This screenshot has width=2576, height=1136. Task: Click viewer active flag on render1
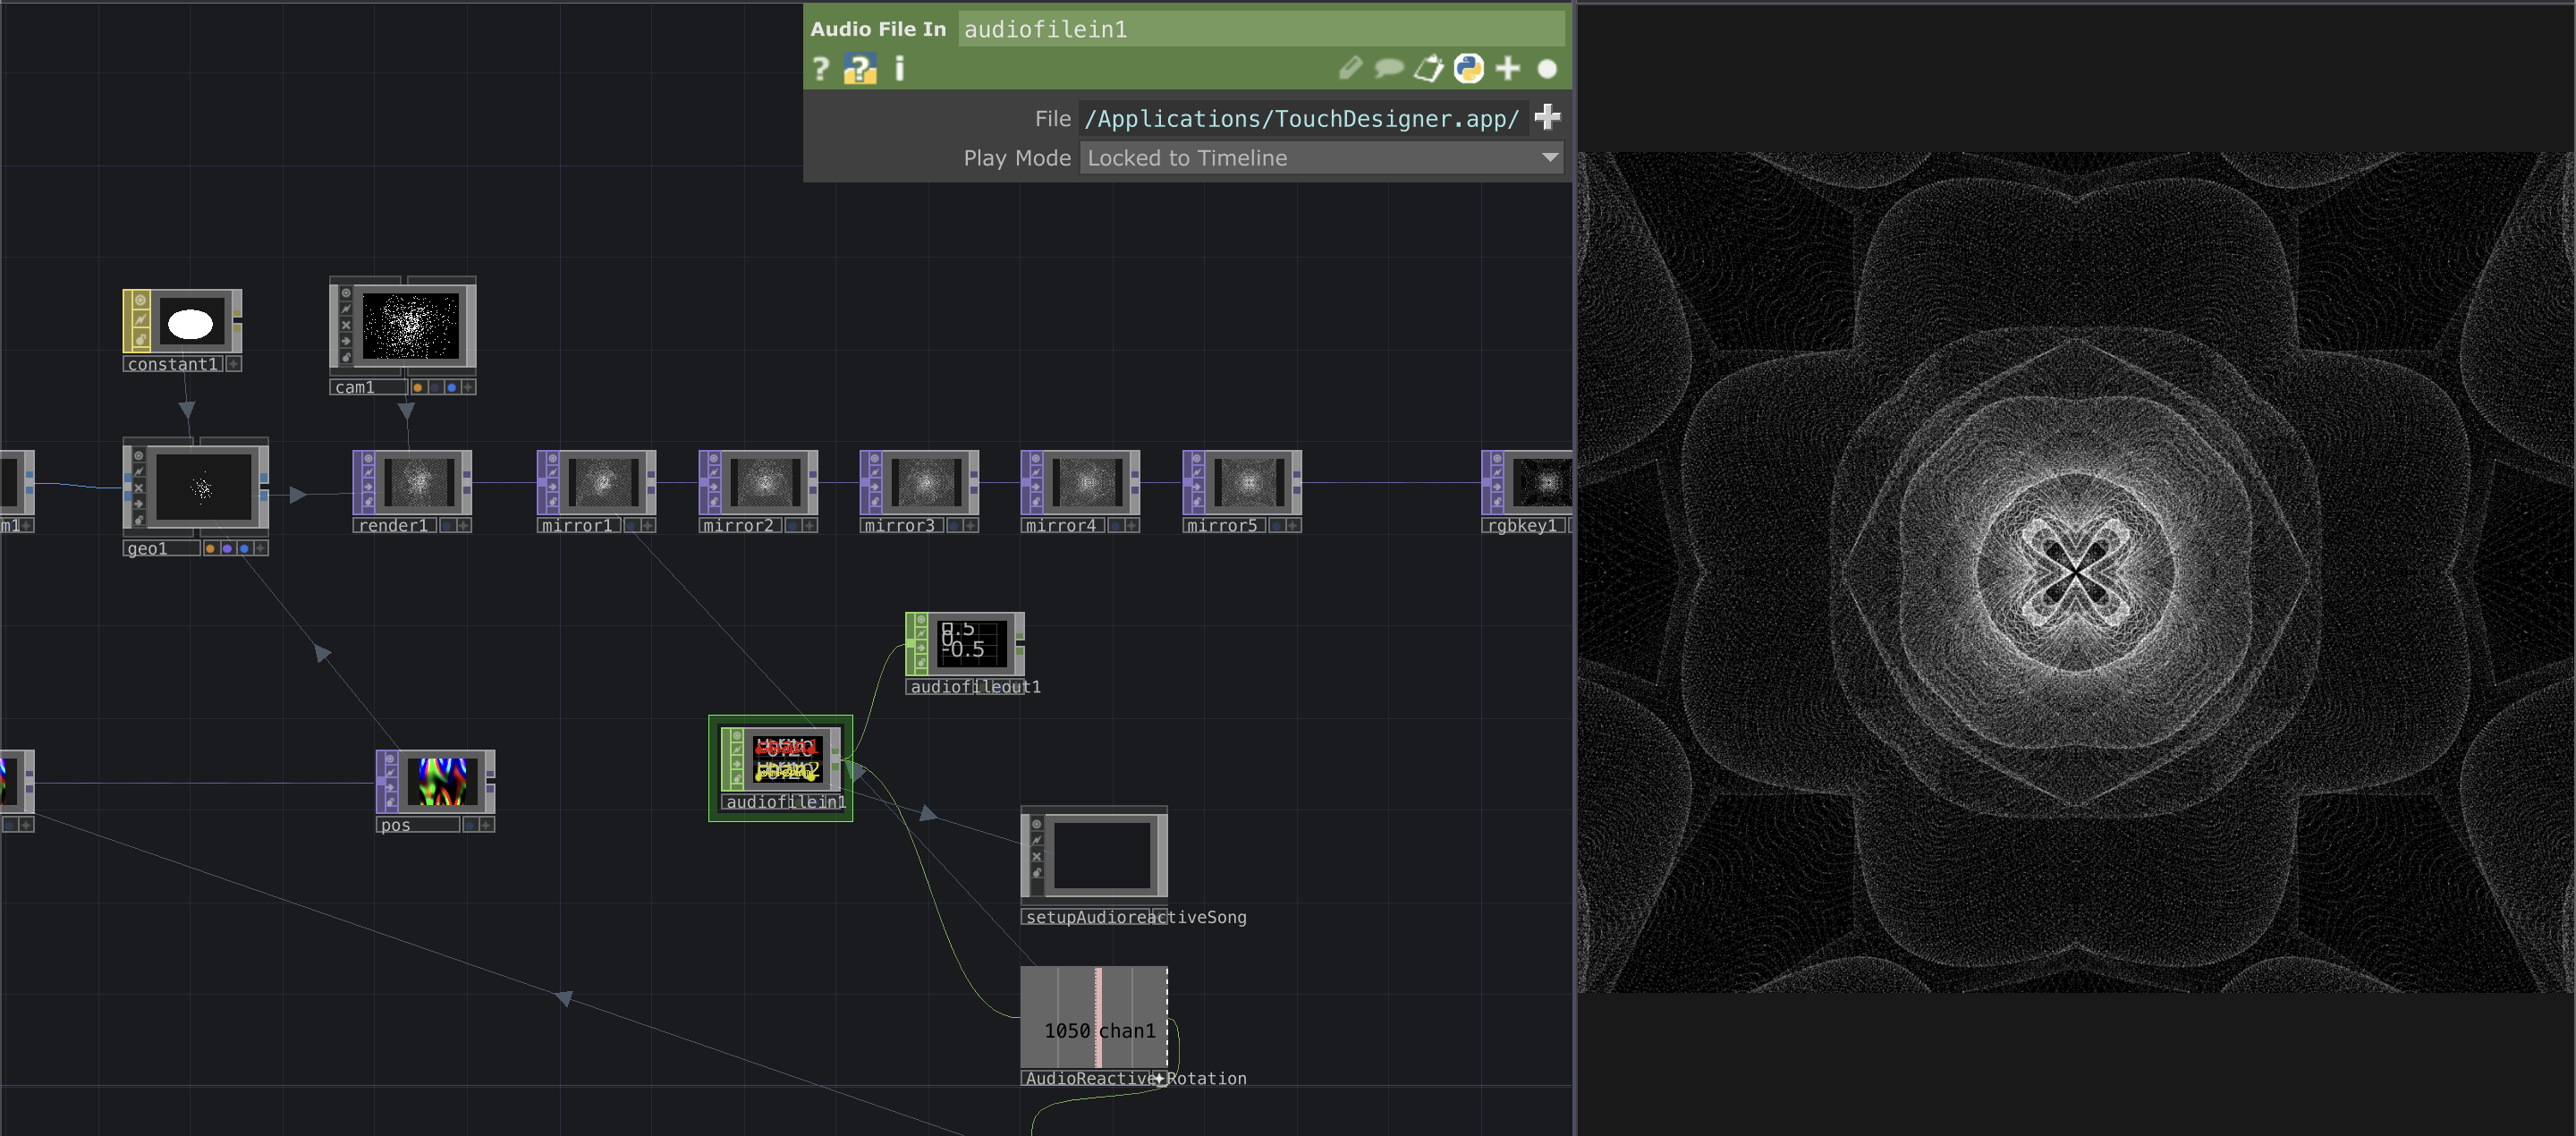(368, 458)
